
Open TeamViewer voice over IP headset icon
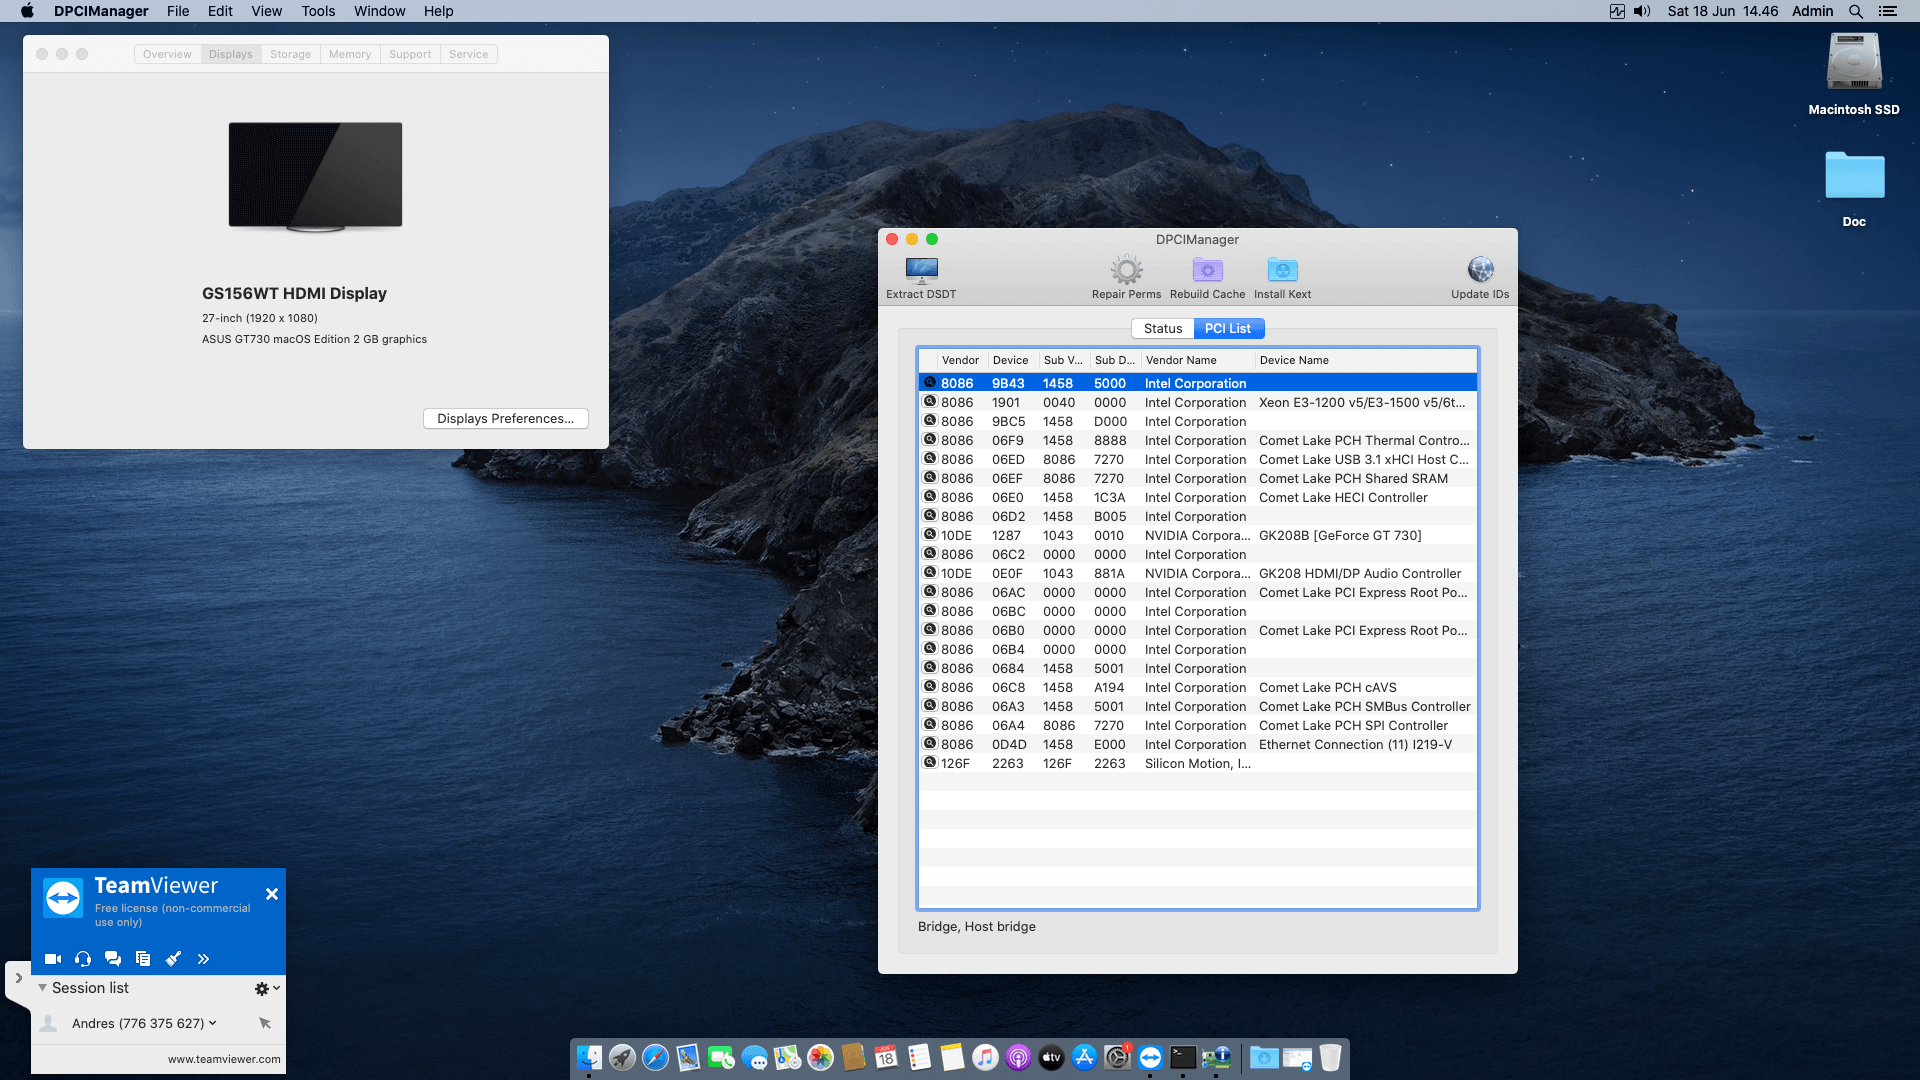pos(82,958)
